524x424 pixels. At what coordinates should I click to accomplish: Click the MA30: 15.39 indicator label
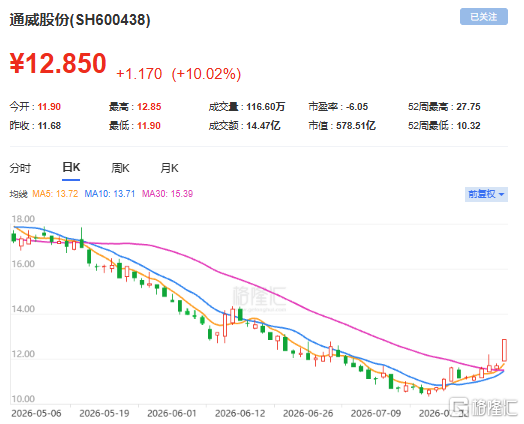[167, 194]
